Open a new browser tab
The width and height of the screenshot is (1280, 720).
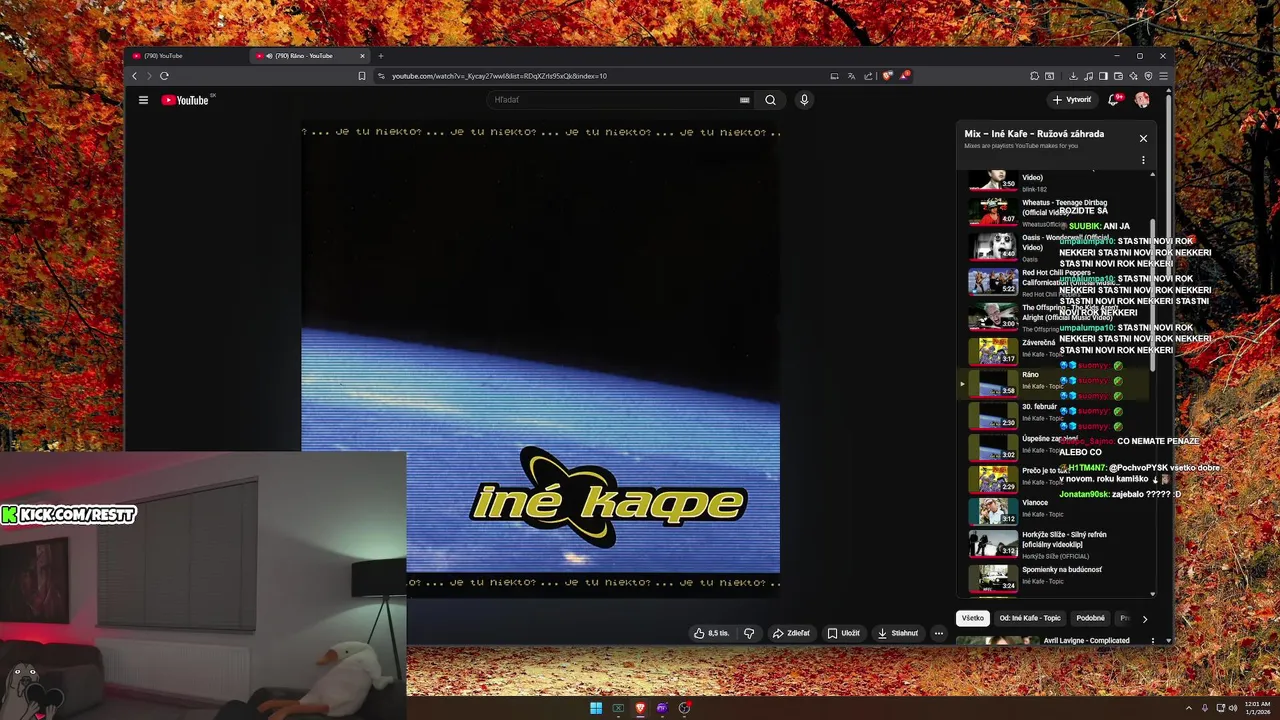click(x=380, y=56)
